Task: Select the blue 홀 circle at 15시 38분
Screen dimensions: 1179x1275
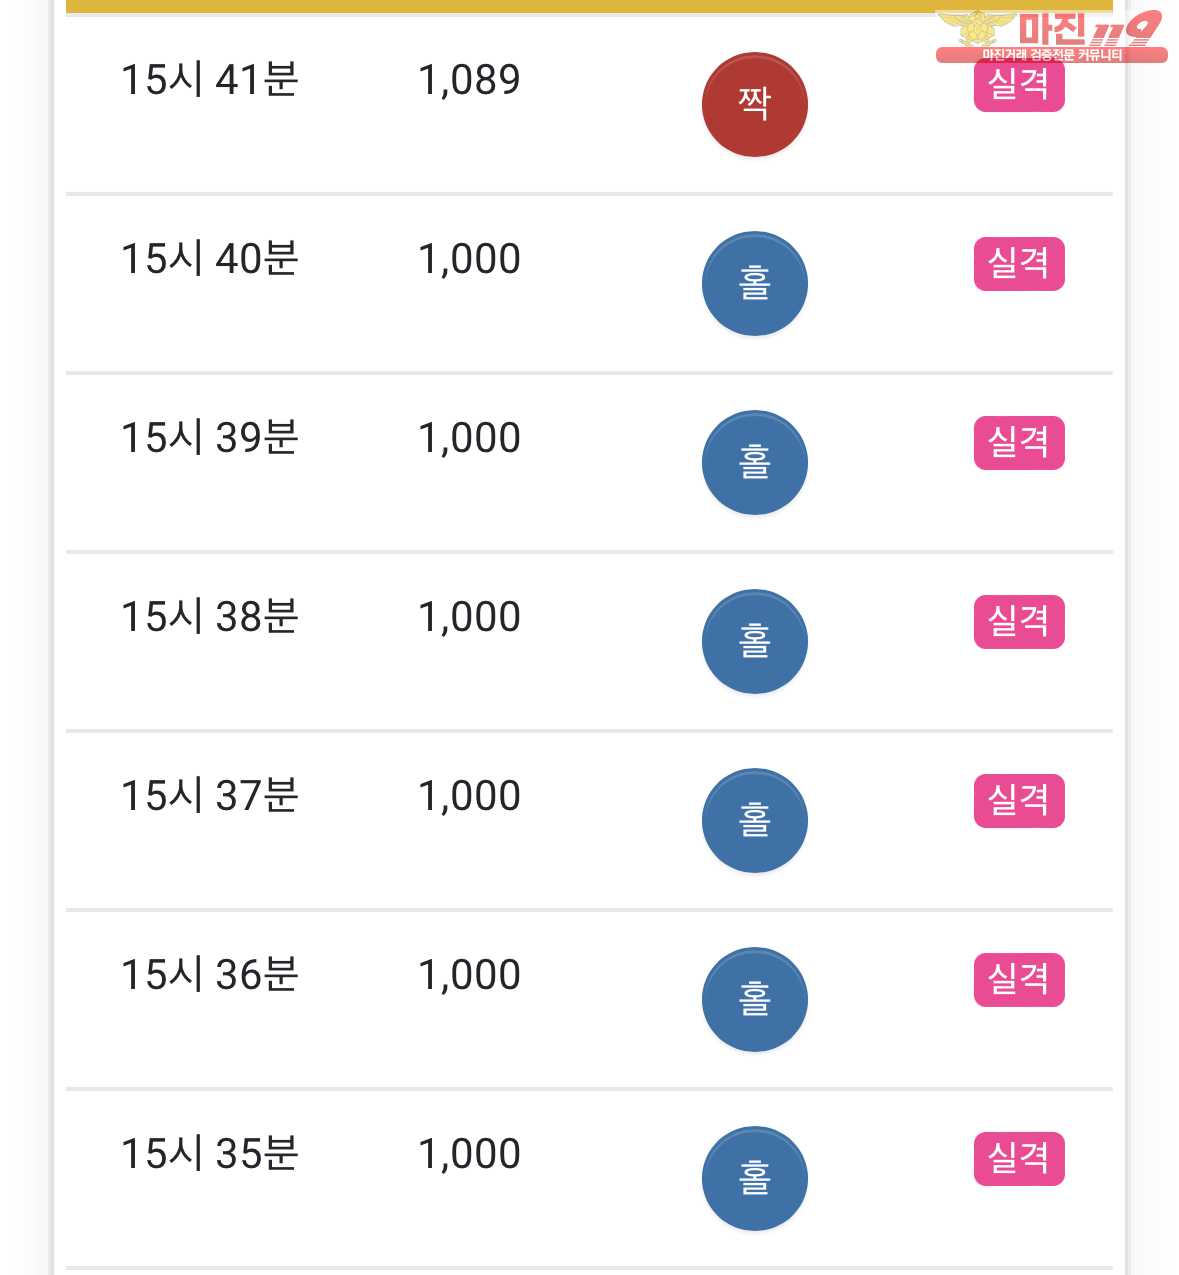Action: [754, 641]
